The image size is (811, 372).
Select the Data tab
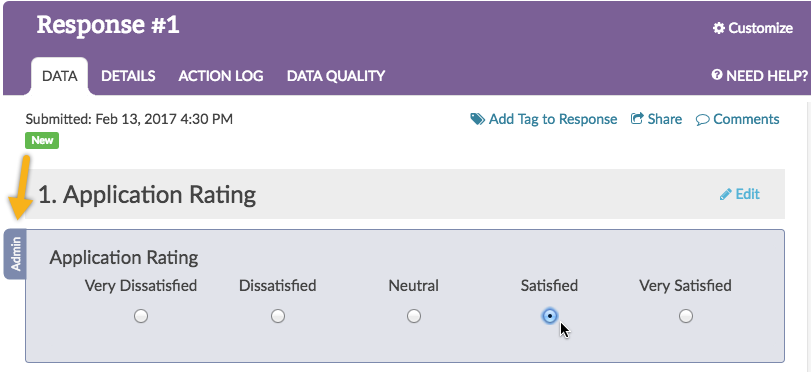(x=59, y=76)
